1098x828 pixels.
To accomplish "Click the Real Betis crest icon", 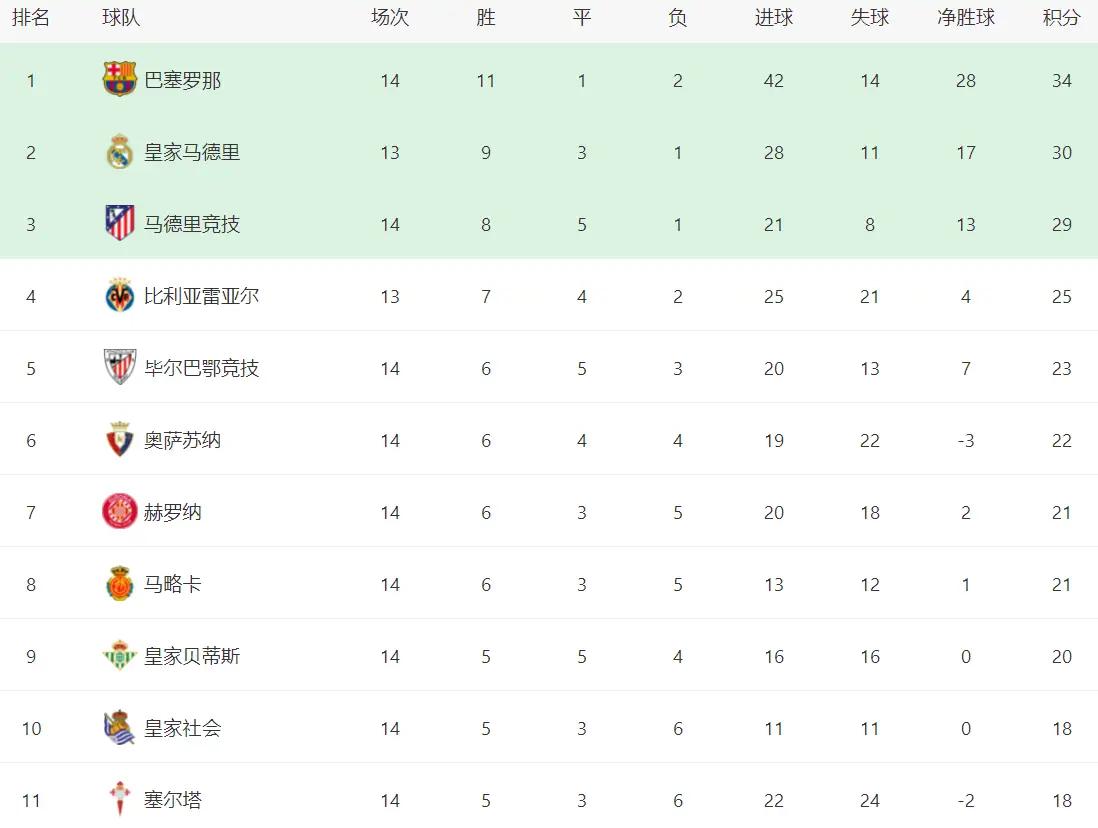I will click(120, 656).
